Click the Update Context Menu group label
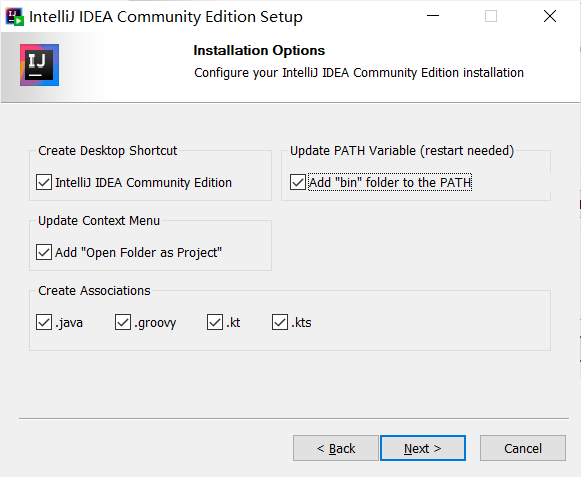This screenshot has height=477, width=581. 99,221
